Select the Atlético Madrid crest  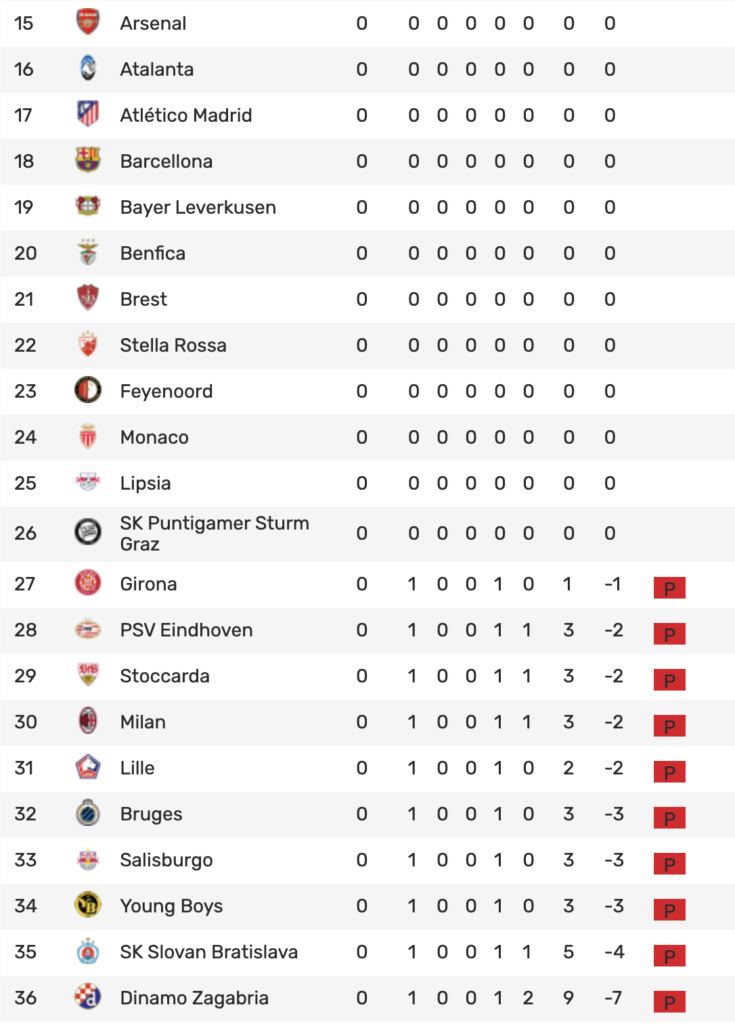(88, 114)
